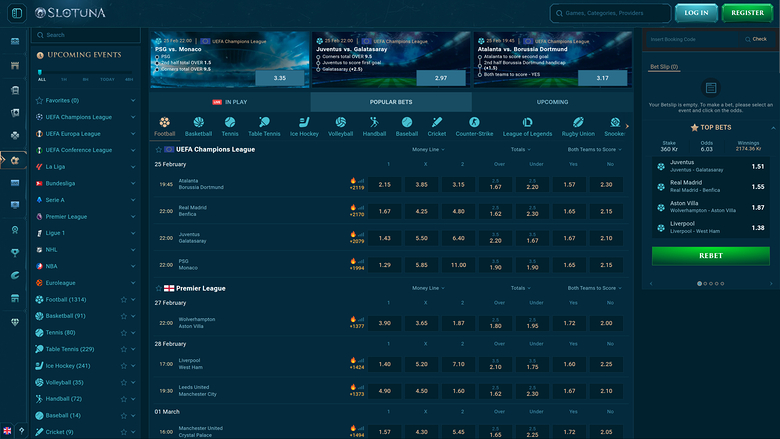Jump to last Top Bets carousel dot

coord(722,283)
